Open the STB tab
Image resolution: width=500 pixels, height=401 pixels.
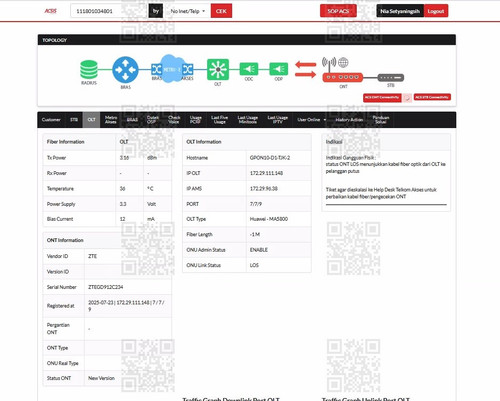pos(74,120)
